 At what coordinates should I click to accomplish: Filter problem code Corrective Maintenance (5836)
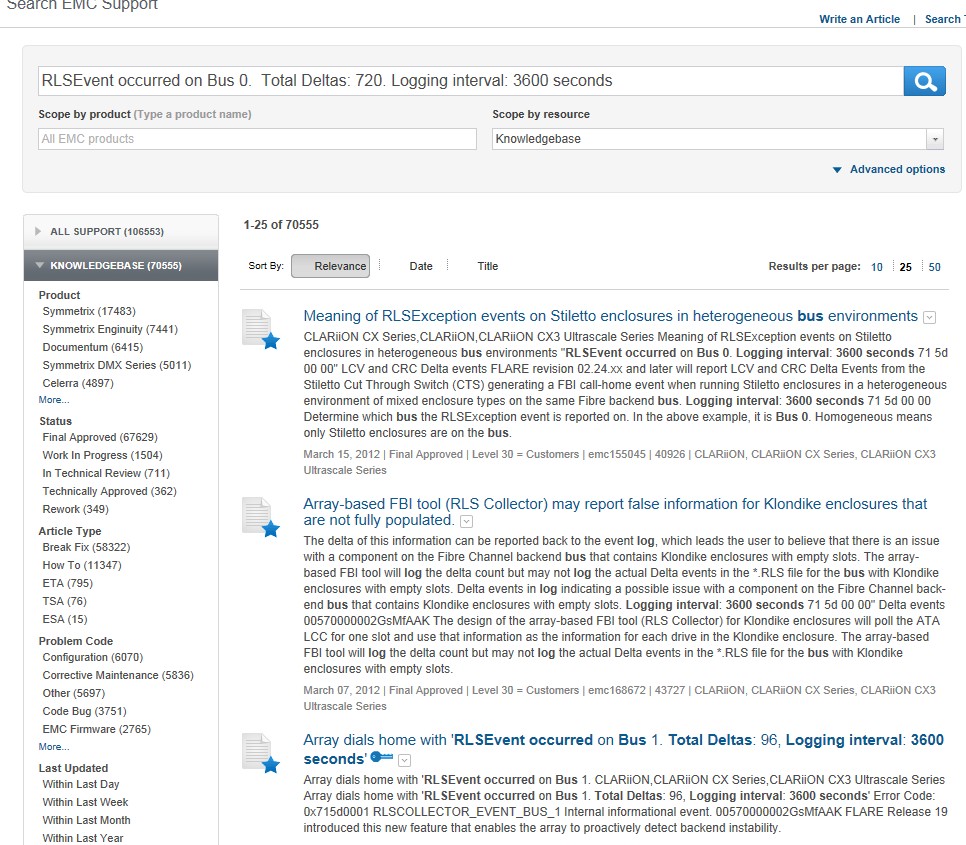(x=118, y=675)
